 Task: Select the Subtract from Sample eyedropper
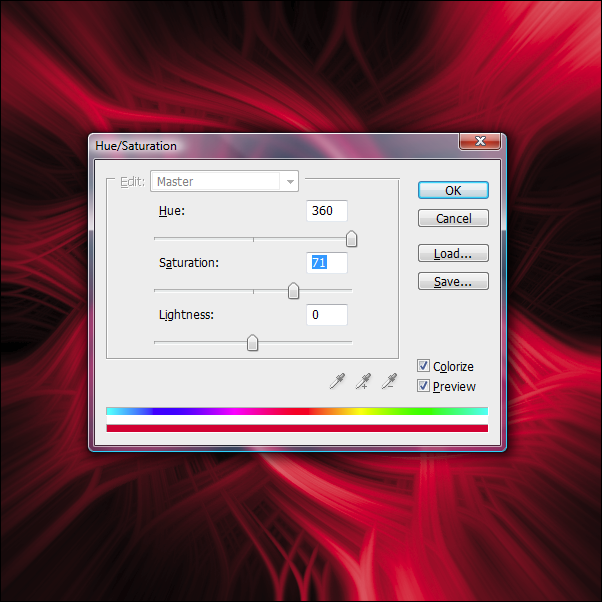click(389, 381)
